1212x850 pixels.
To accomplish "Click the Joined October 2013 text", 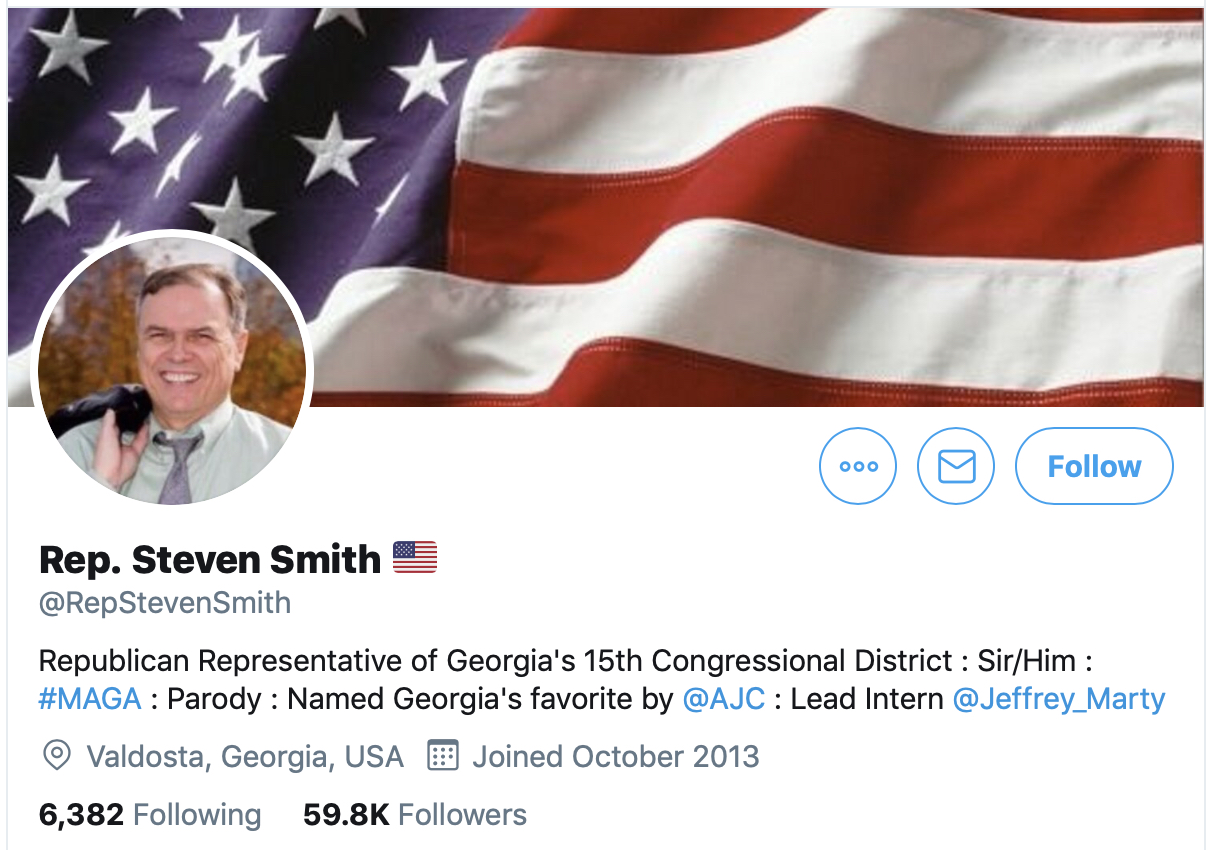I will pos(616,756).
